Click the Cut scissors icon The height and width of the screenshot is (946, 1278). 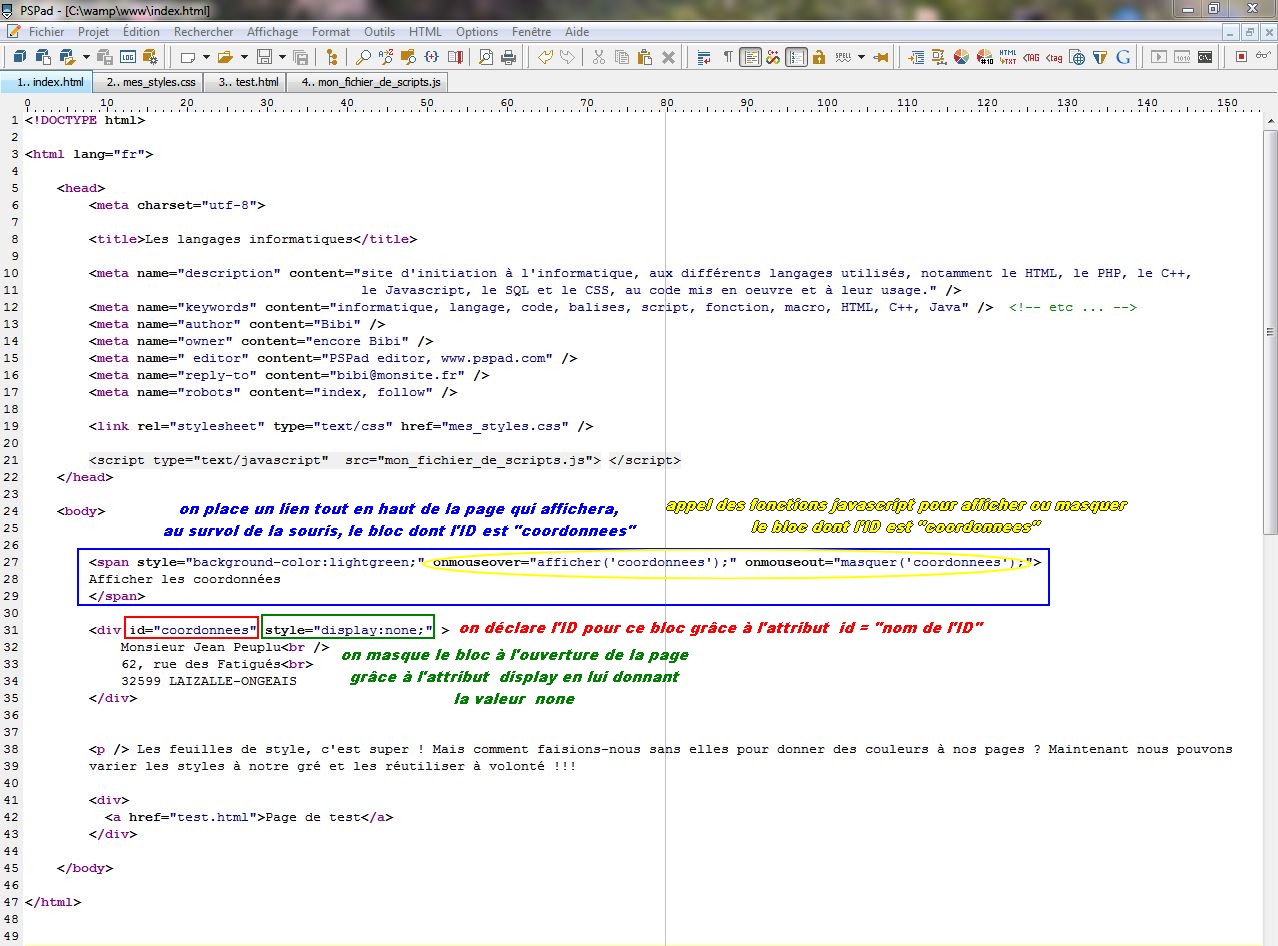[x=599, y=57]
